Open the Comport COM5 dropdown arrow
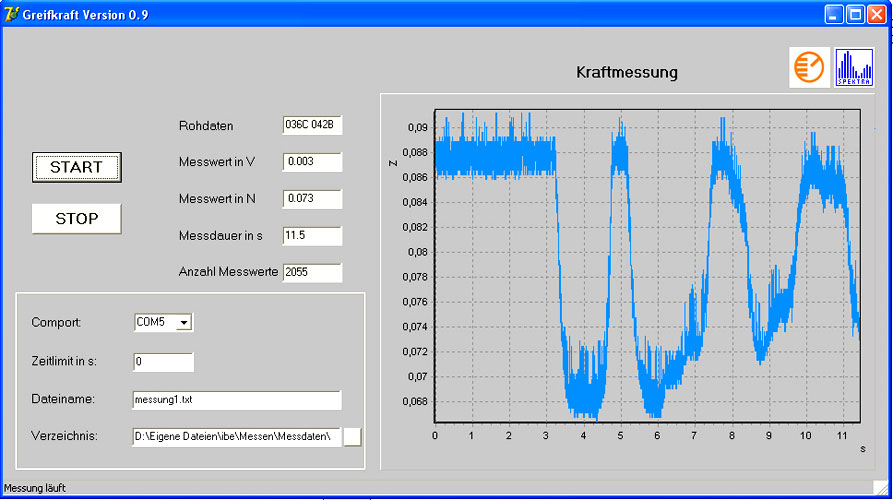This screenshot has width=893, height=500. (184, 323)
